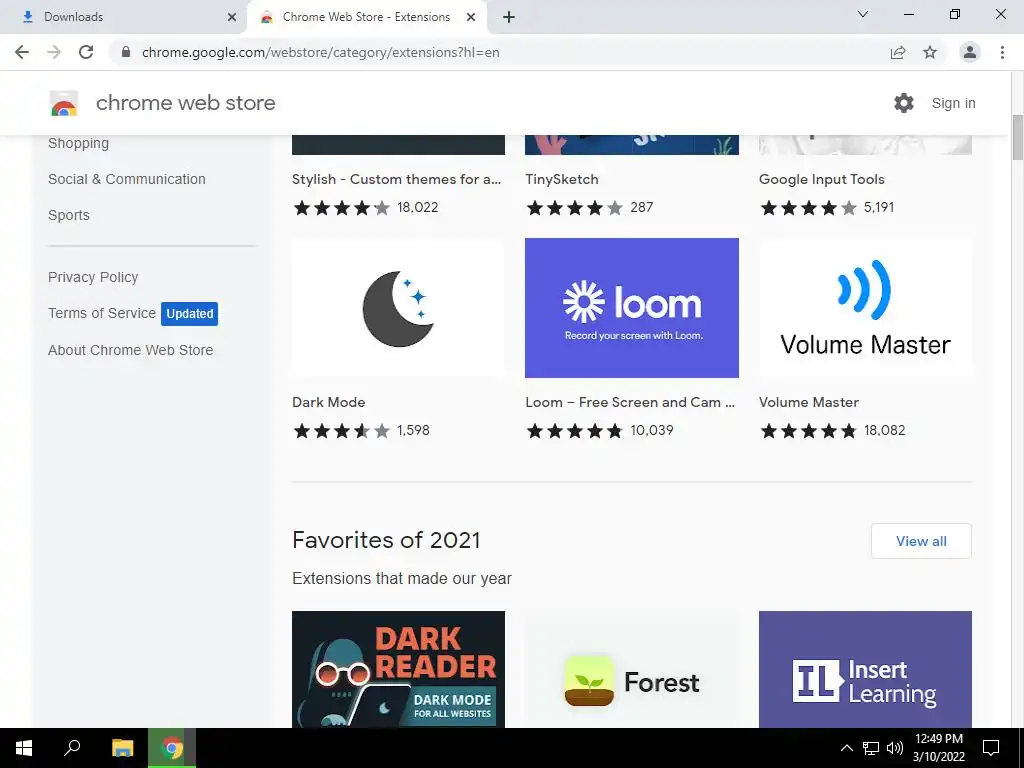The width and height of the screenshot is (1024, 768).
Task: Close the Chrome Web Store tab
Action: (x=471, y=17)
